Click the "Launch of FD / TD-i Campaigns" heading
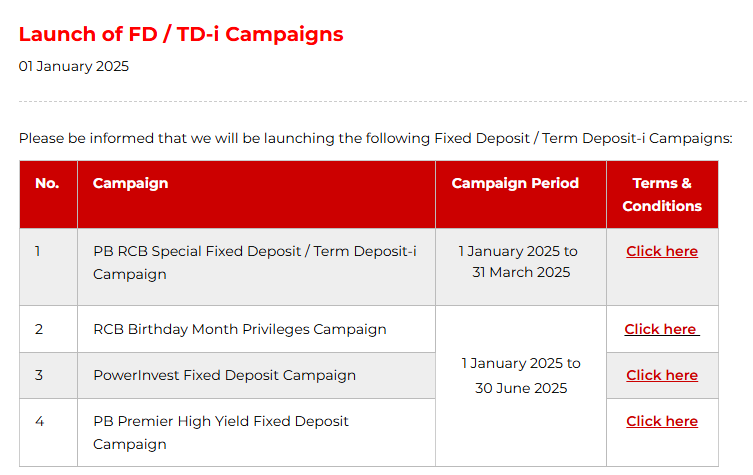The width and height of the screenshot is (753, 475). click(181, 34)
